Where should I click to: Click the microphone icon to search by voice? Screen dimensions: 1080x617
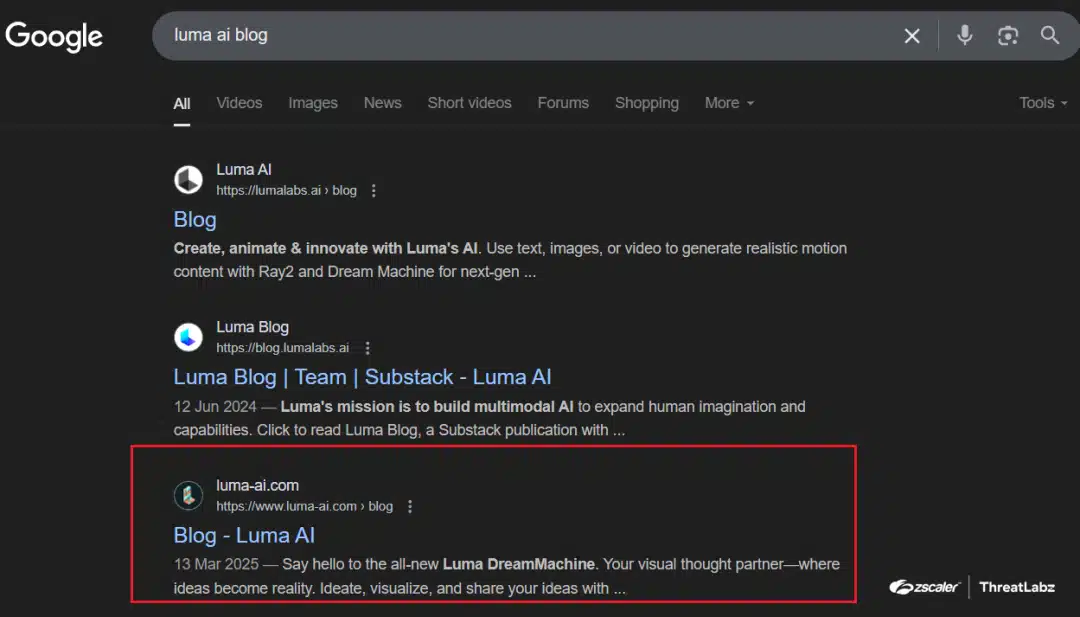click(x=963, y=35)
